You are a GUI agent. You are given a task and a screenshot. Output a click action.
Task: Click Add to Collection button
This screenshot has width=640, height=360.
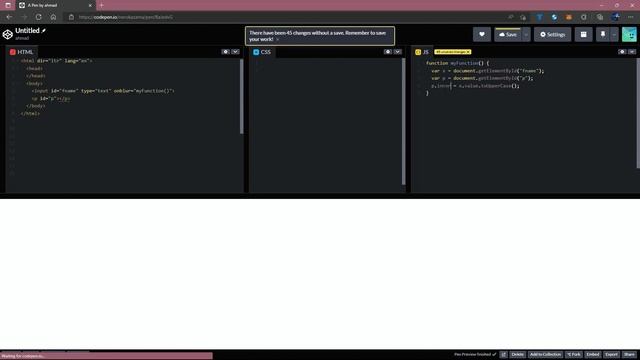click(545, 354)
